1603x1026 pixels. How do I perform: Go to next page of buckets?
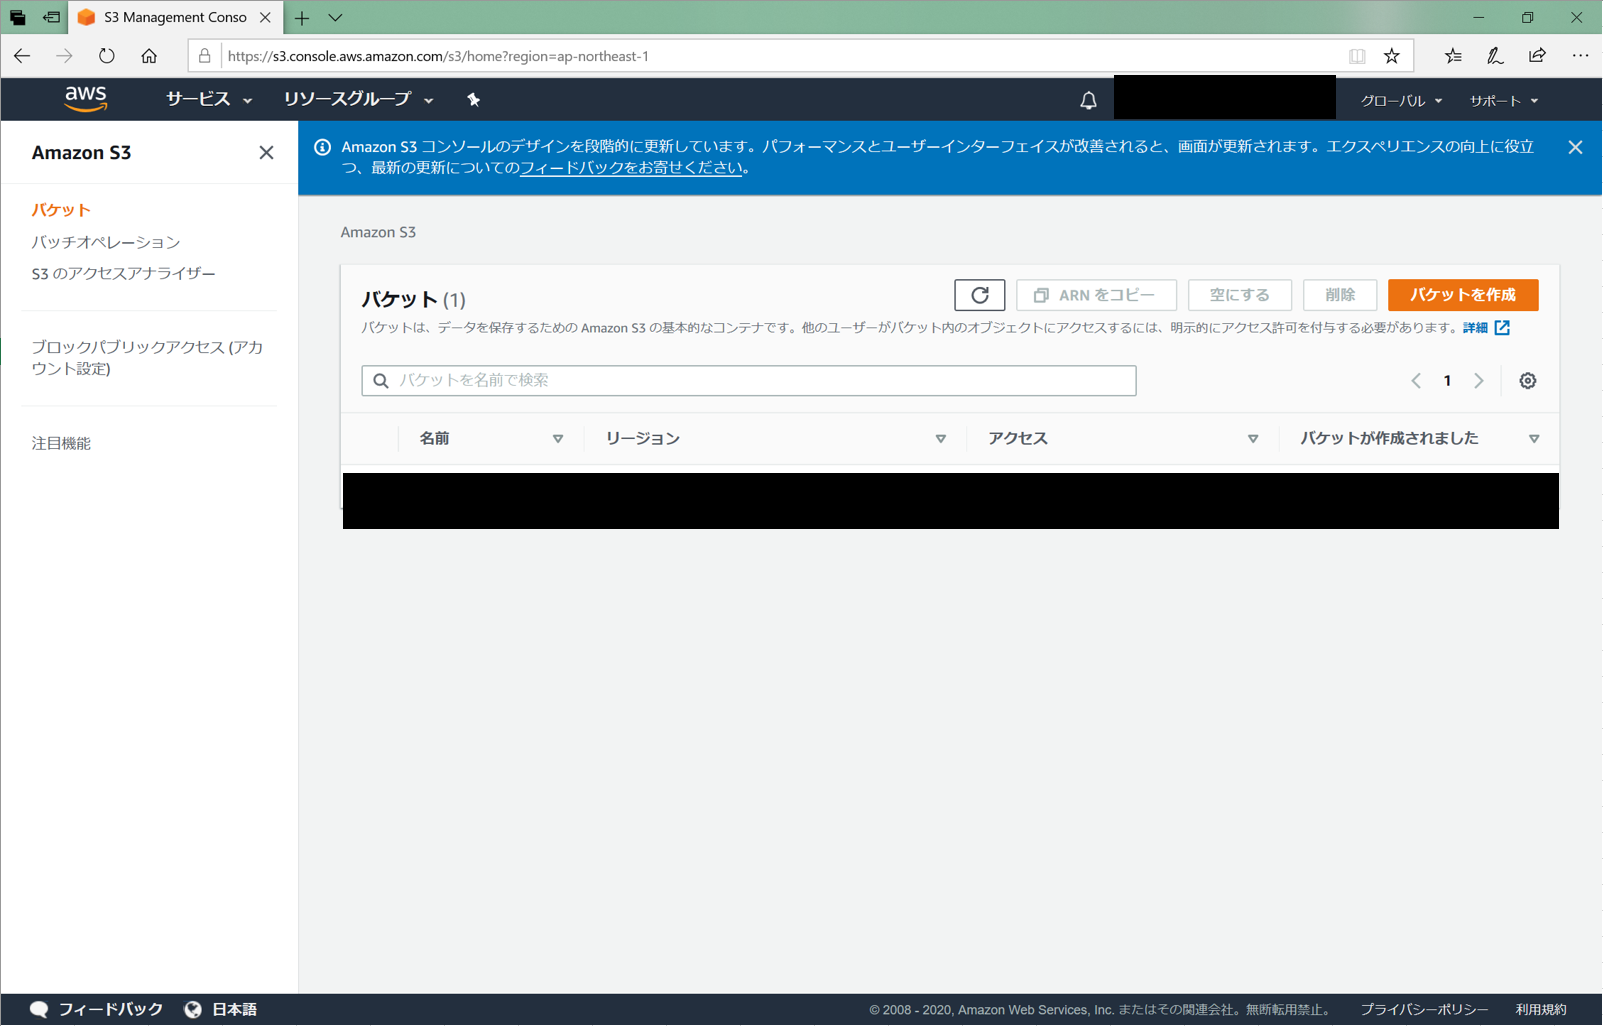(x=1479, y=381)
